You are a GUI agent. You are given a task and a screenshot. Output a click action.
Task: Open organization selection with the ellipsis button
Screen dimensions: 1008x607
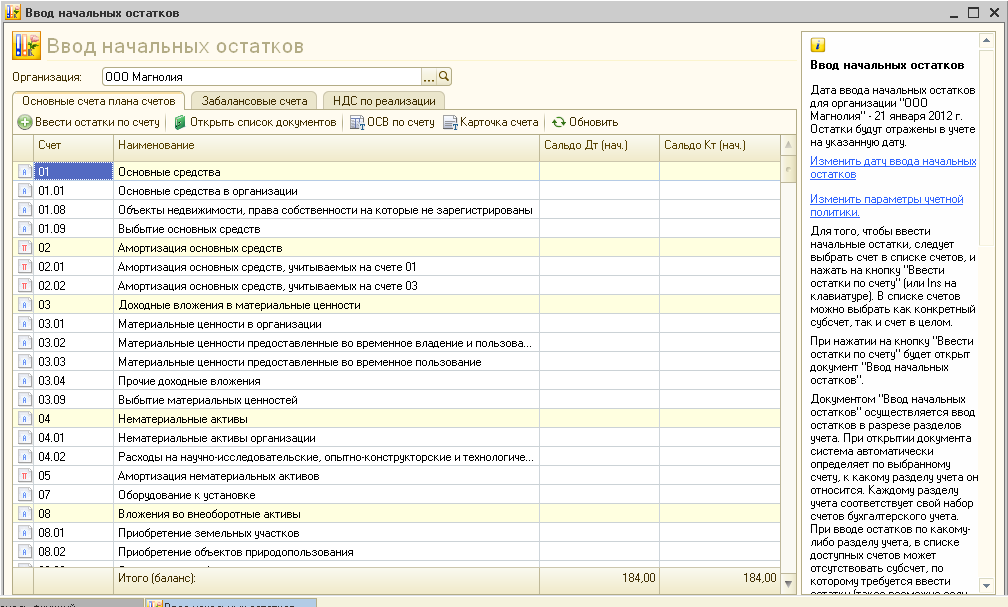click(x=429, y=77)
